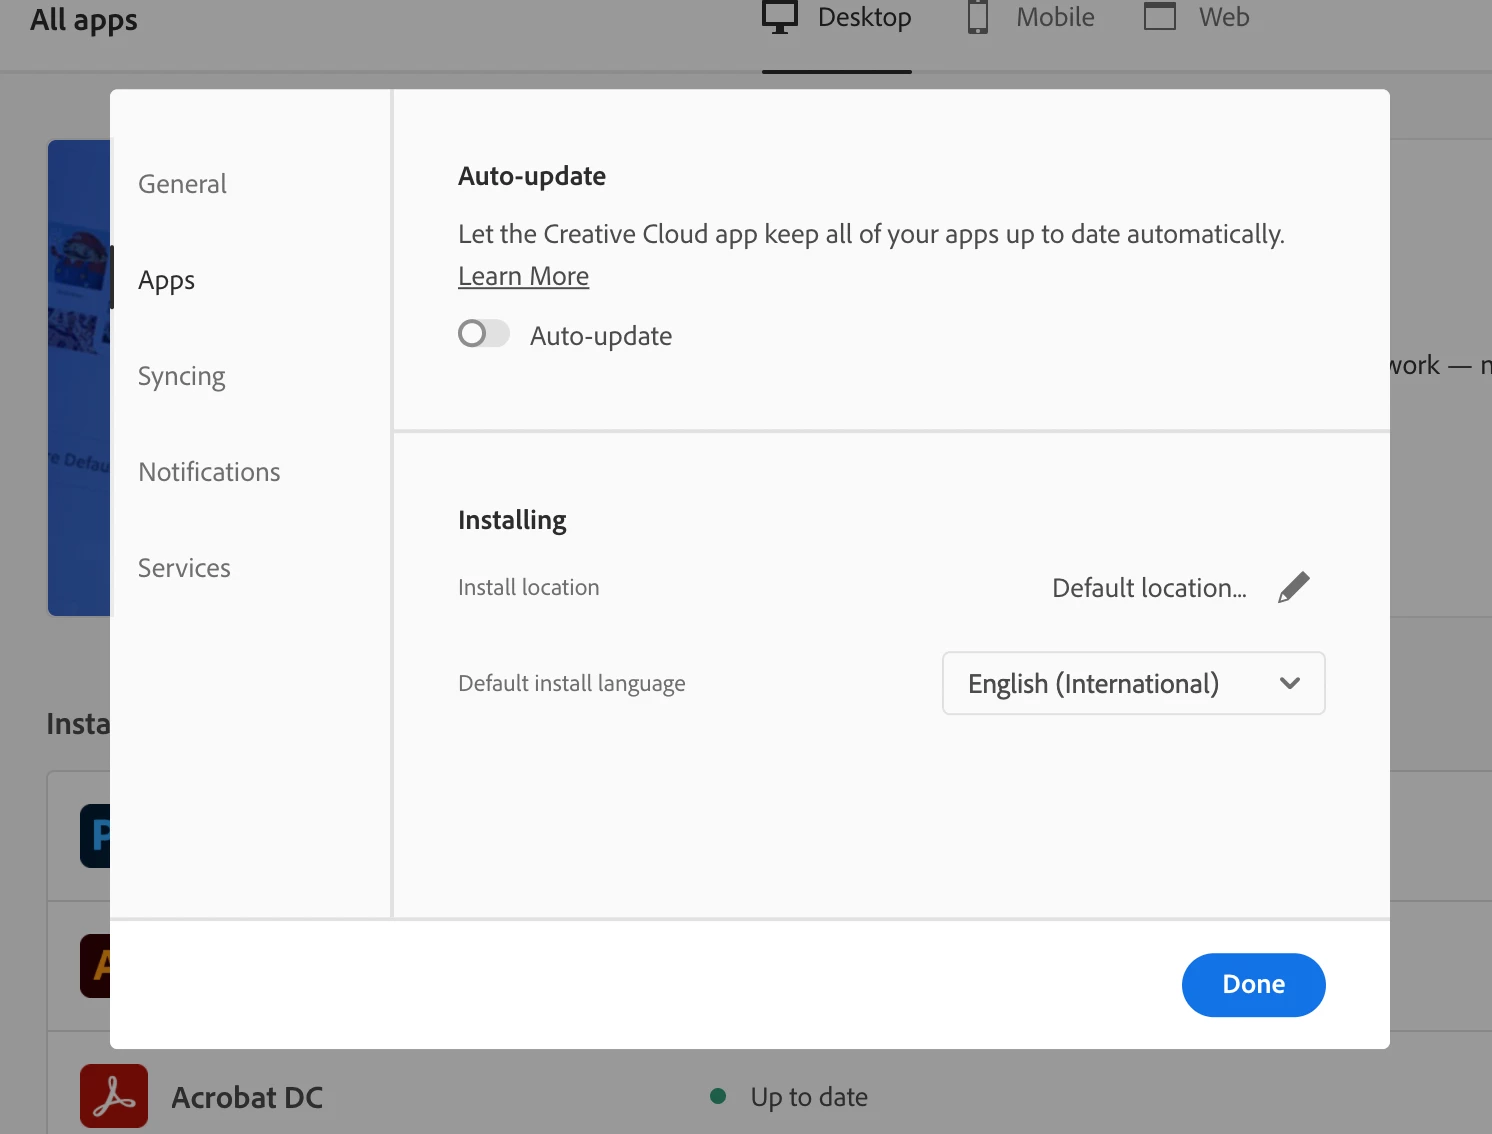
Task: Enable the Auto-update toggle switch
Action: (484, 334)
